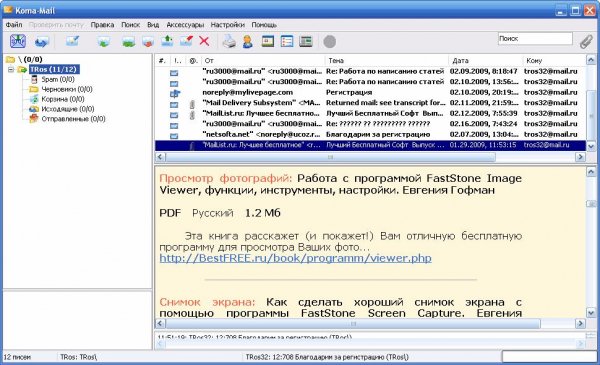Open the Корзина (0/0) folder
This screenshot has width=600, height=365.
click(63, 99)
